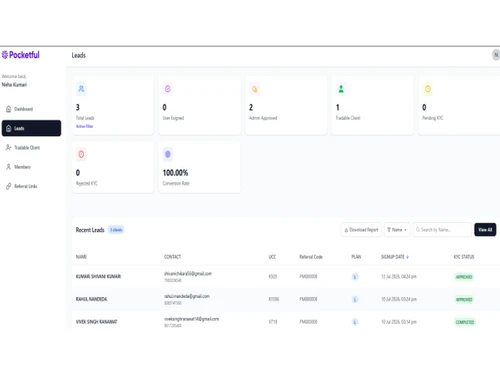Click APPROVED status for RAHUL NANDEDA

coord(464,299)
